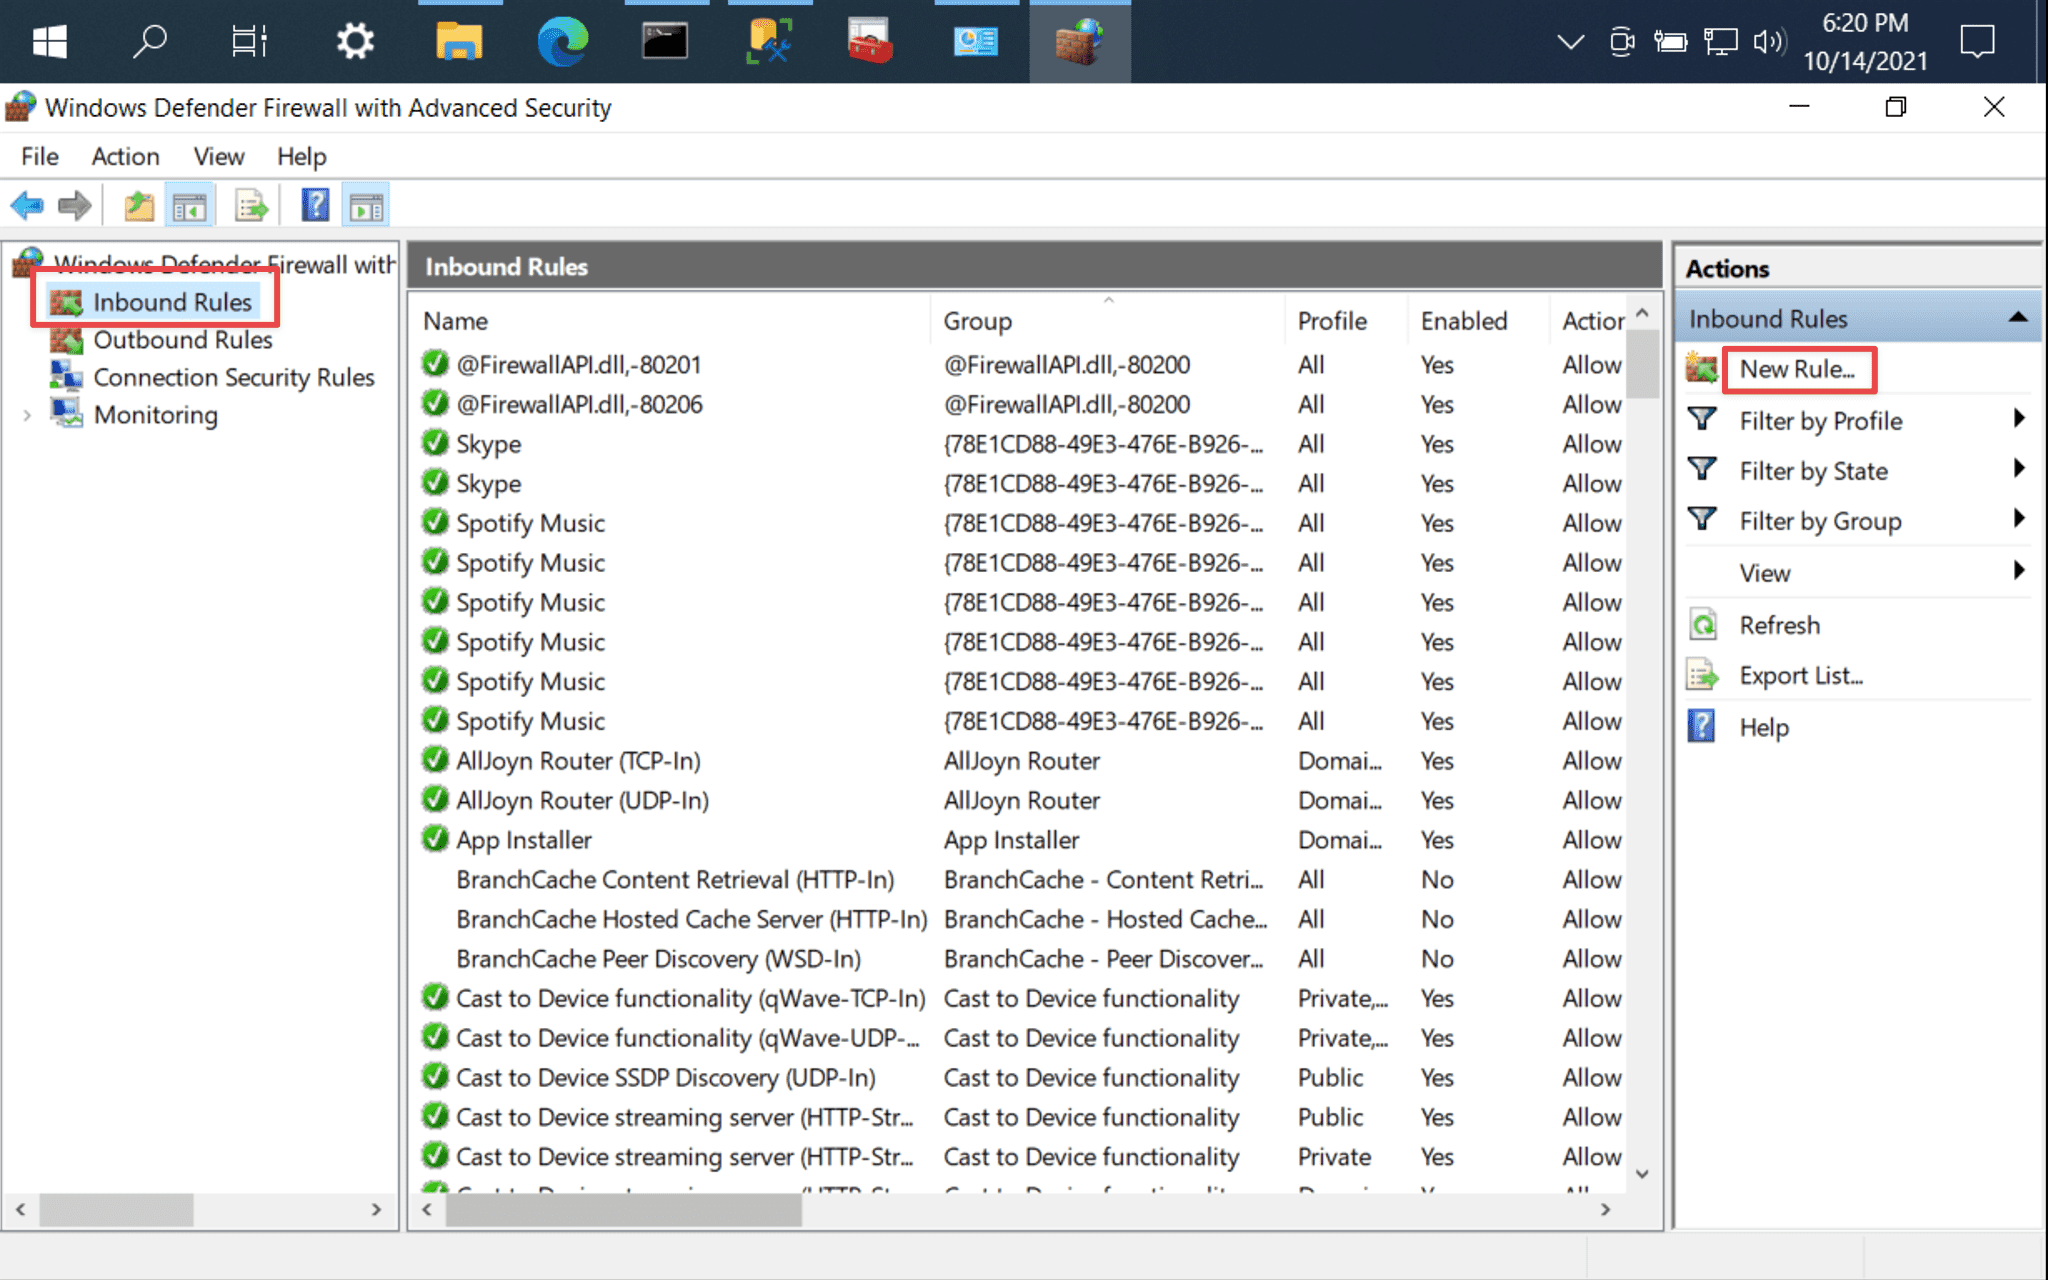Click the New Rule brick wall icon
This screenshot has height=1280, width=2048.
1701,369
